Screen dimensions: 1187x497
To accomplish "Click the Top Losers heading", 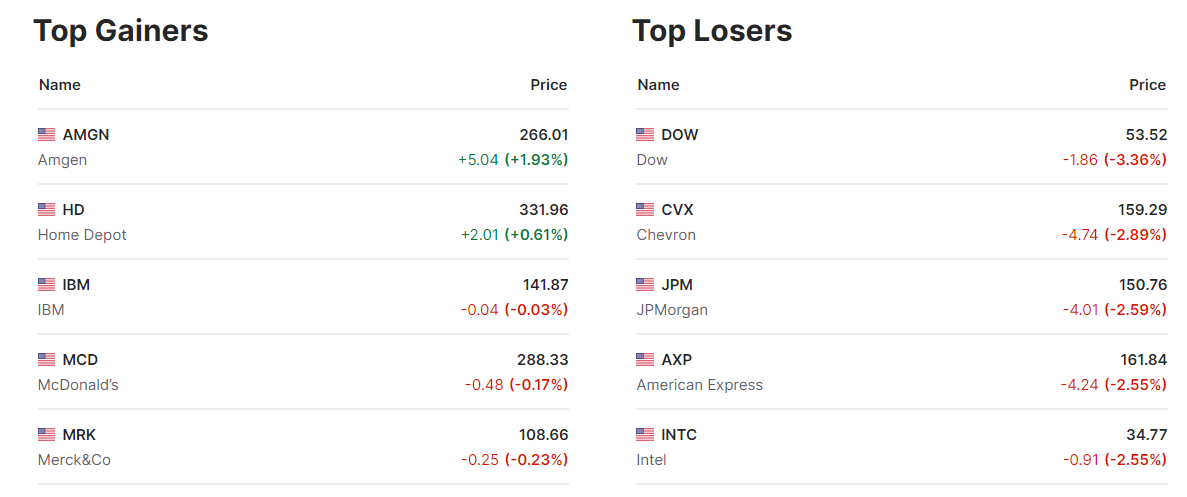I will pos(712,31).
